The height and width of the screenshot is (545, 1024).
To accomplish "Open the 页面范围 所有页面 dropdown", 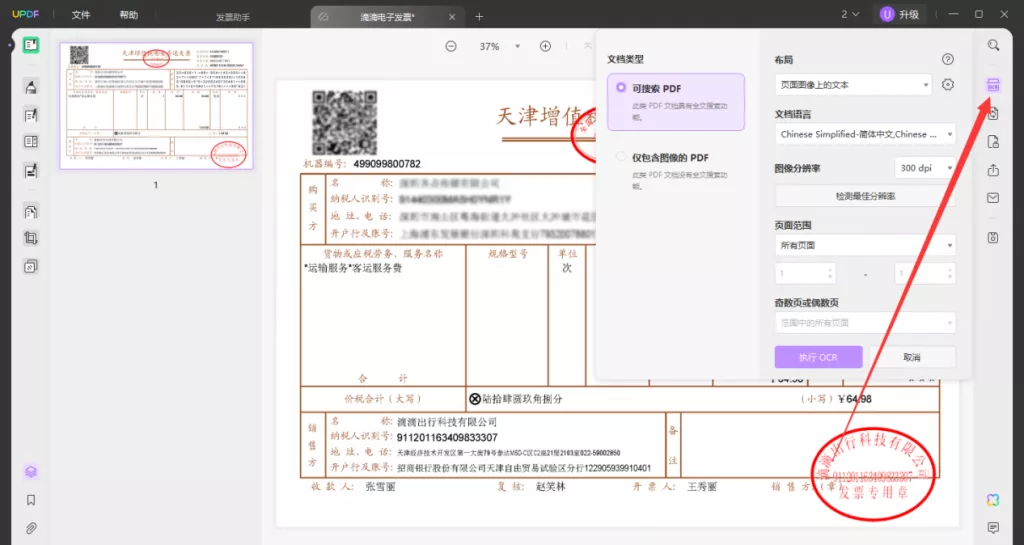I will (x=865, y=245).
